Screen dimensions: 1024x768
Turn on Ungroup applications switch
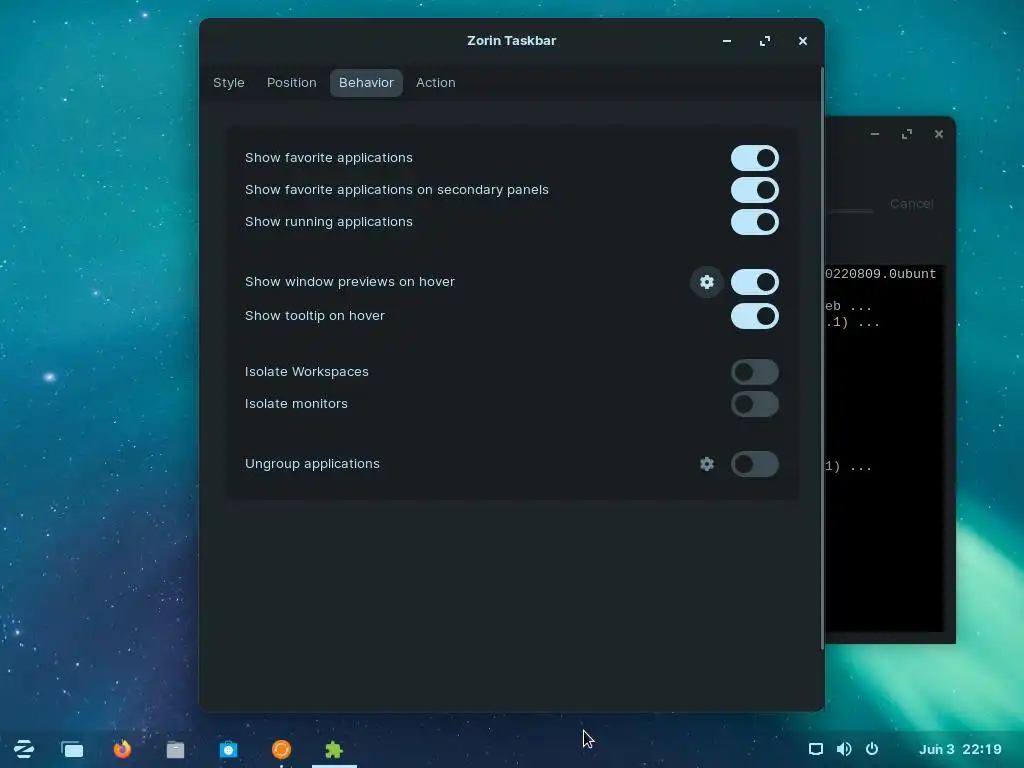754,464
